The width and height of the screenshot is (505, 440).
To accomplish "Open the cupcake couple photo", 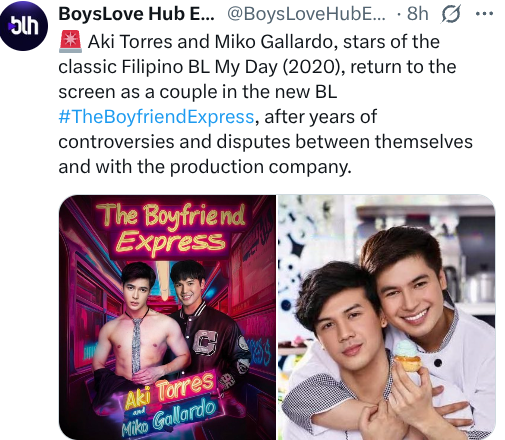I will [x=387, y=317].
